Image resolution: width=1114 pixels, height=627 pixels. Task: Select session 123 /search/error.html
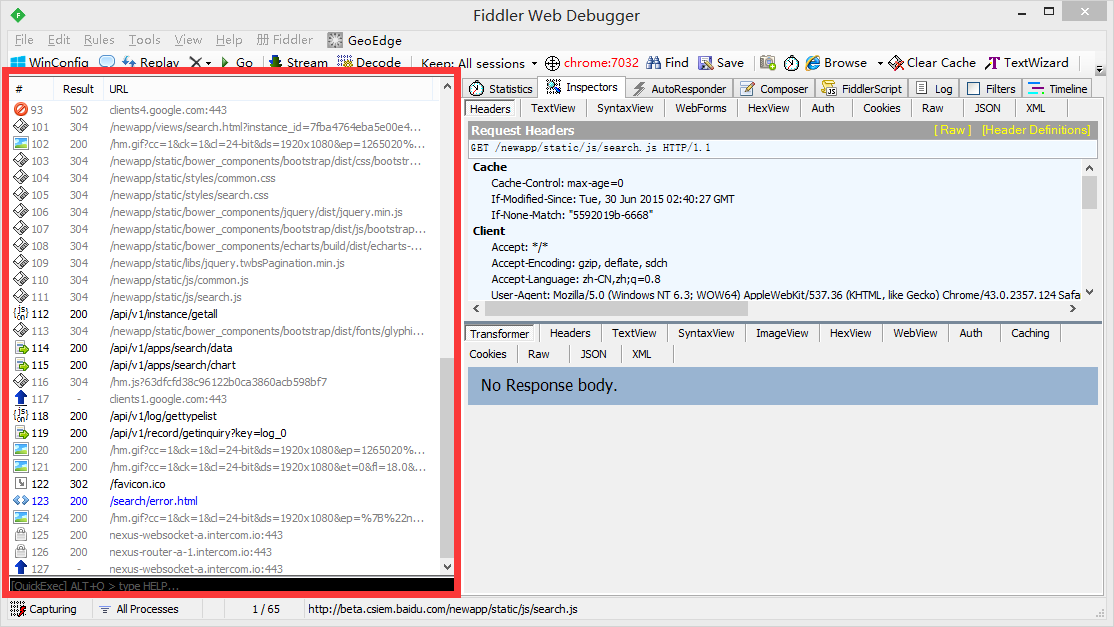tap(225, 501)
